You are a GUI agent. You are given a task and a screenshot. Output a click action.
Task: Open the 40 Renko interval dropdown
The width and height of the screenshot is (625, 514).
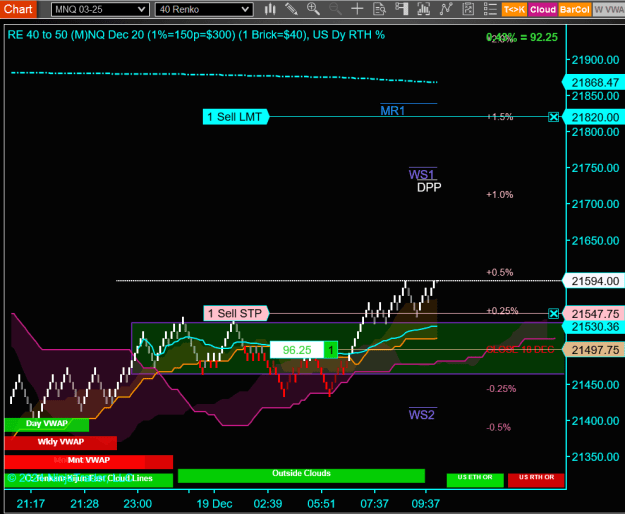[204, 9]
